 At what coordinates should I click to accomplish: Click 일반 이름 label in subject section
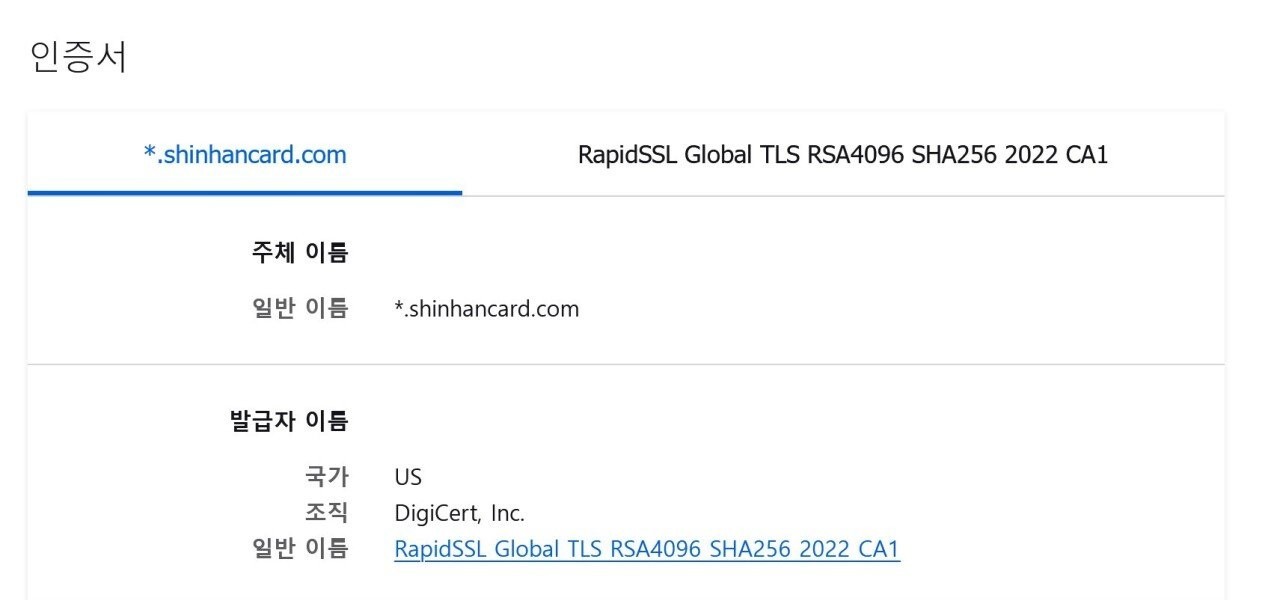pos(299,308)
